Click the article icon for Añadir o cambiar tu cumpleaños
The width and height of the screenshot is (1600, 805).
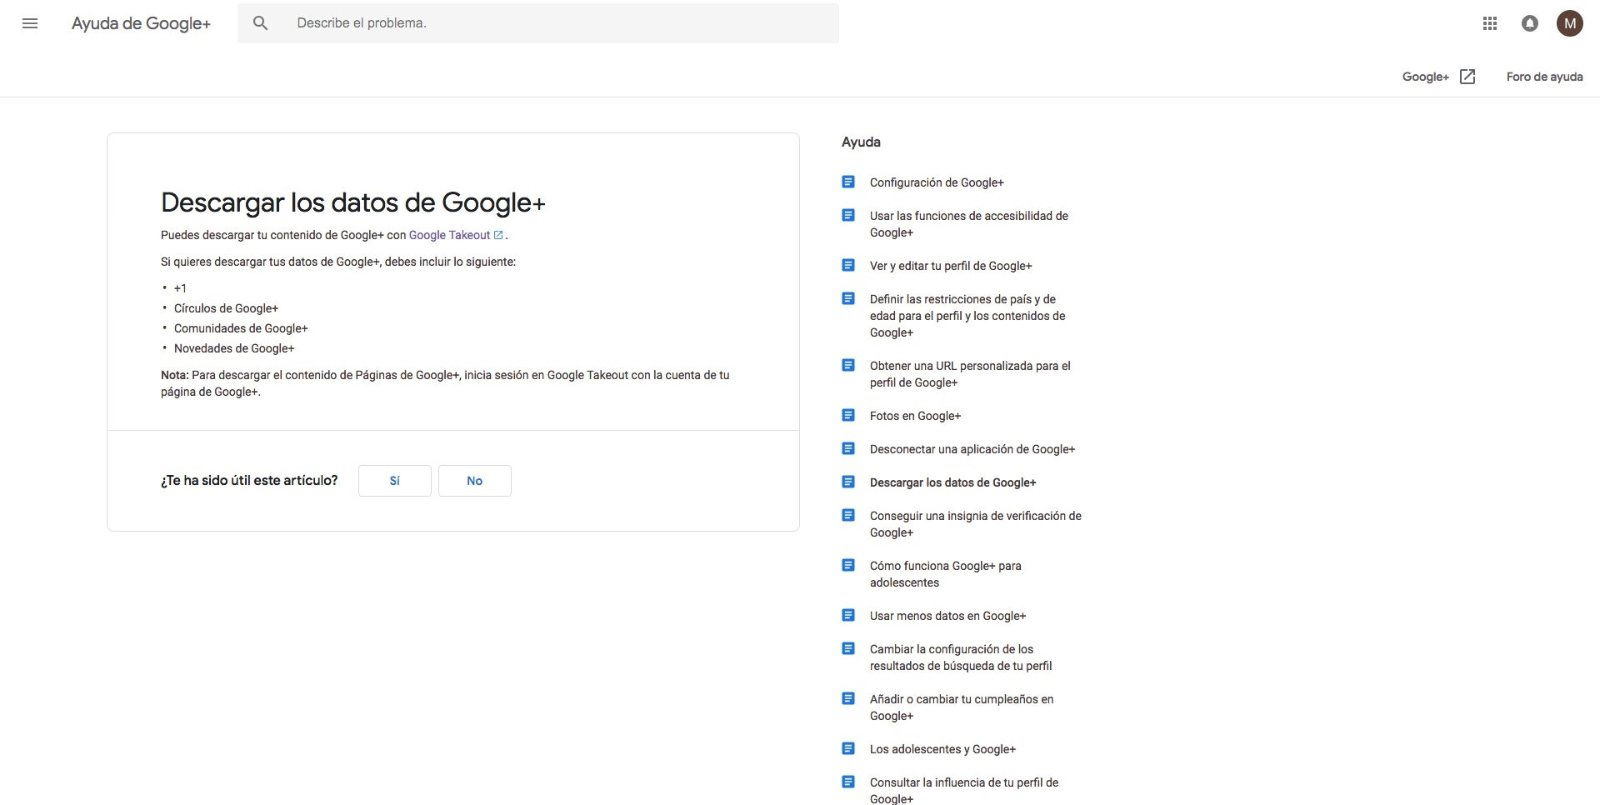click(848, 698)
